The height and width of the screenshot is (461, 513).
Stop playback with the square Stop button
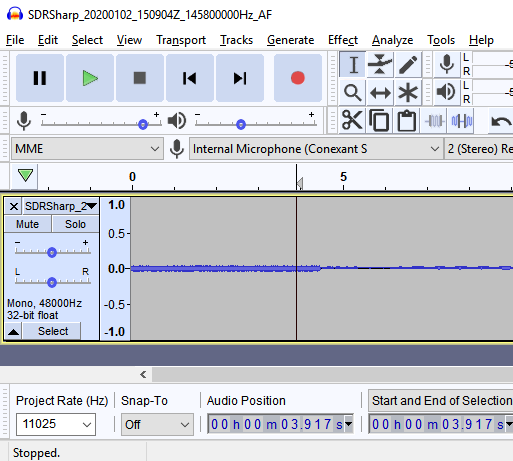click(x=140, y=78)
